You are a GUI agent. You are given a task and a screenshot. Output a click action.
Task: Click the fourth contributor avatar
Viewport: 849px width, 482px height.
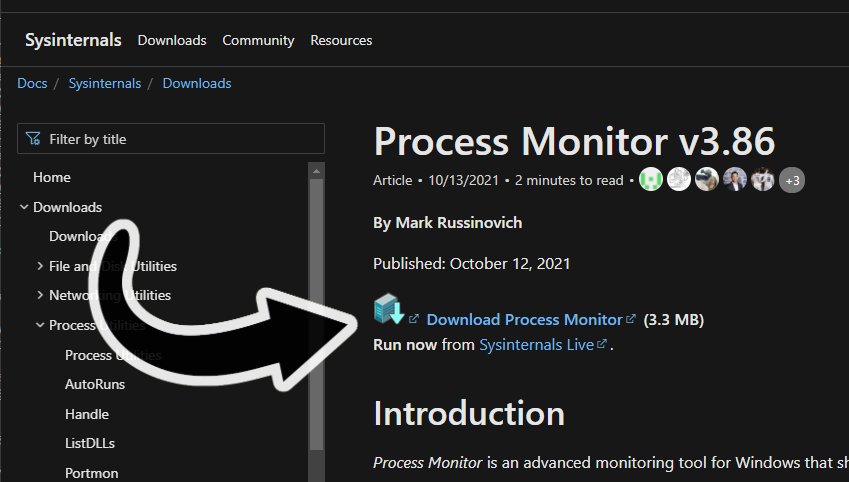(735, 180)
